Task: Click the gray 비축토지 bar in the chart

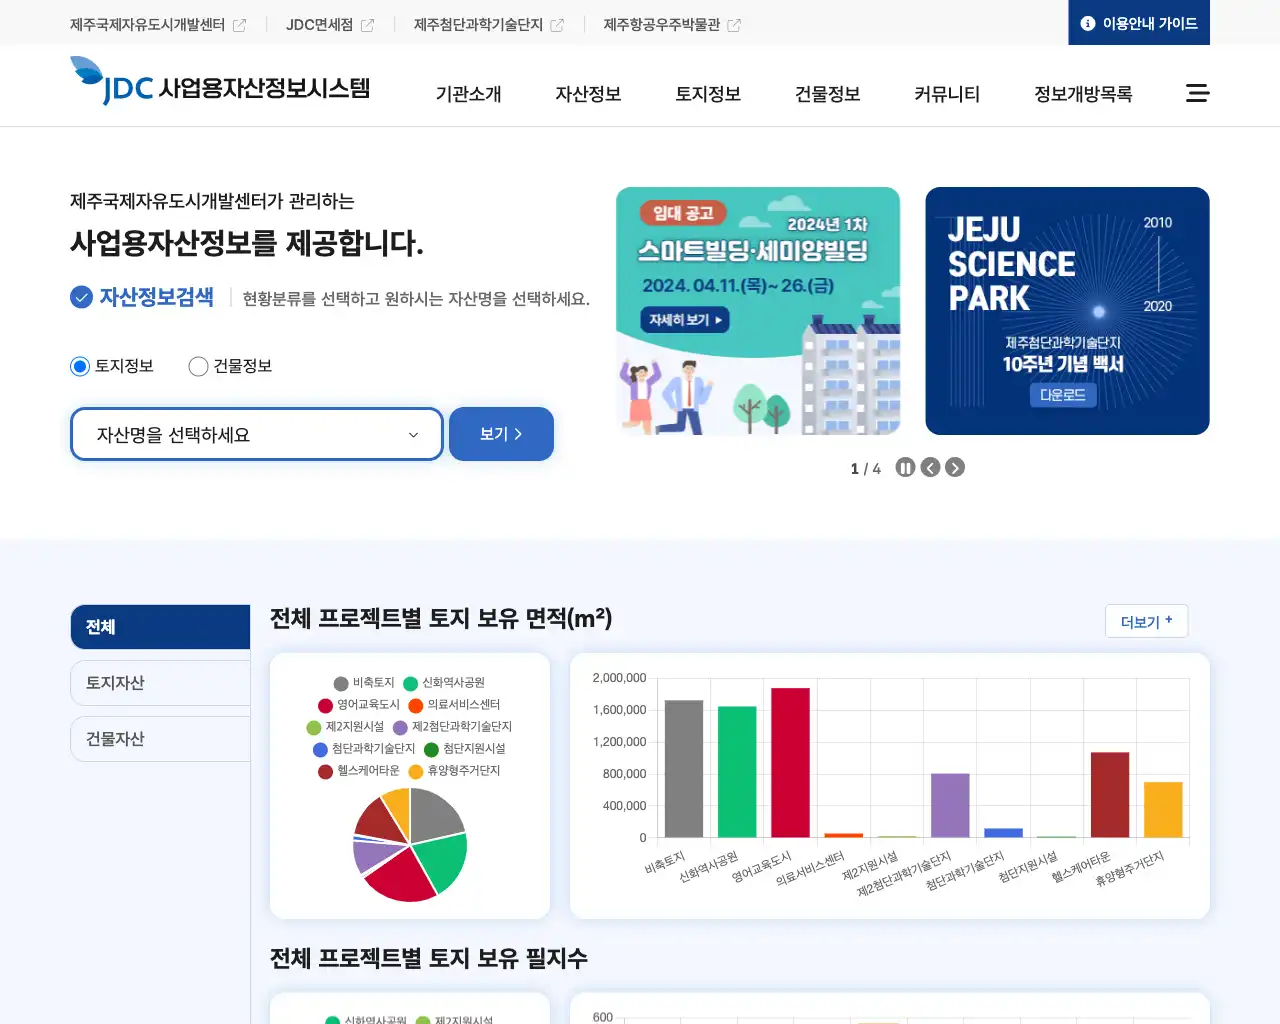Action: [684, 768]
